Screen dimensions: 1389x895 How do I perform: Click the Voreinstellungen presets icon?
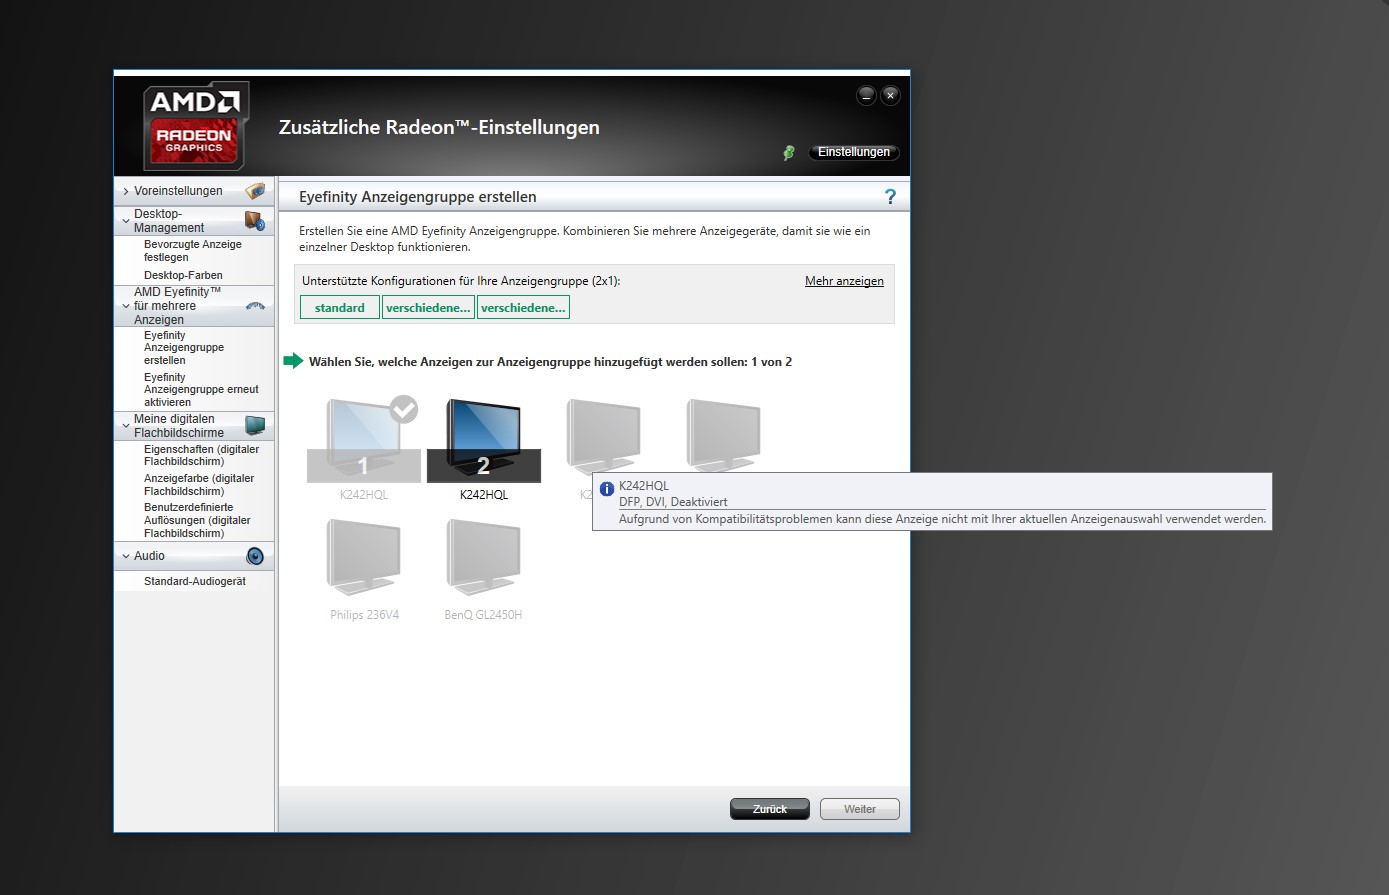click(255, 191)
